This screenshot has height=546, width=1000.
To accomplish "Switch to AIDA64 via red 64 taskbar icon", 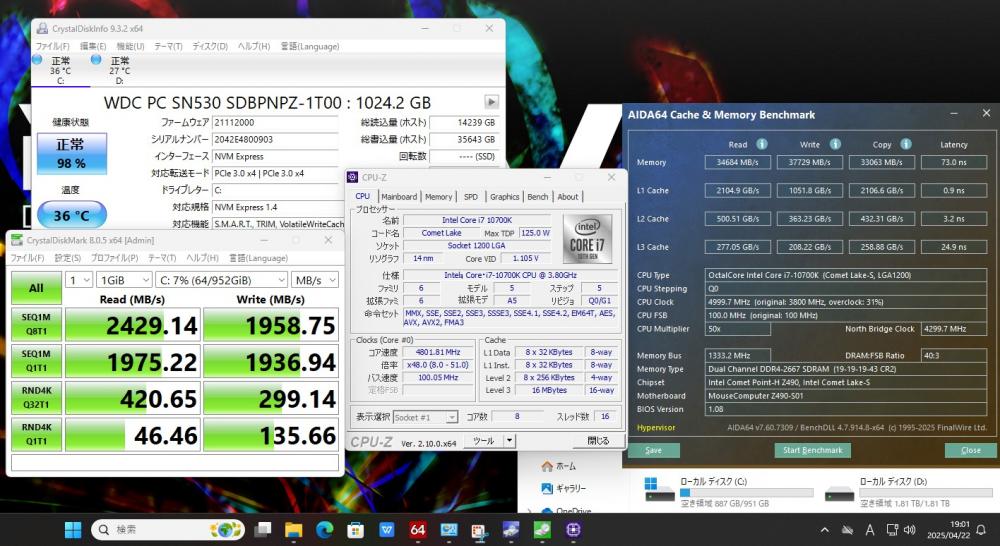I will tap(418, 529).
